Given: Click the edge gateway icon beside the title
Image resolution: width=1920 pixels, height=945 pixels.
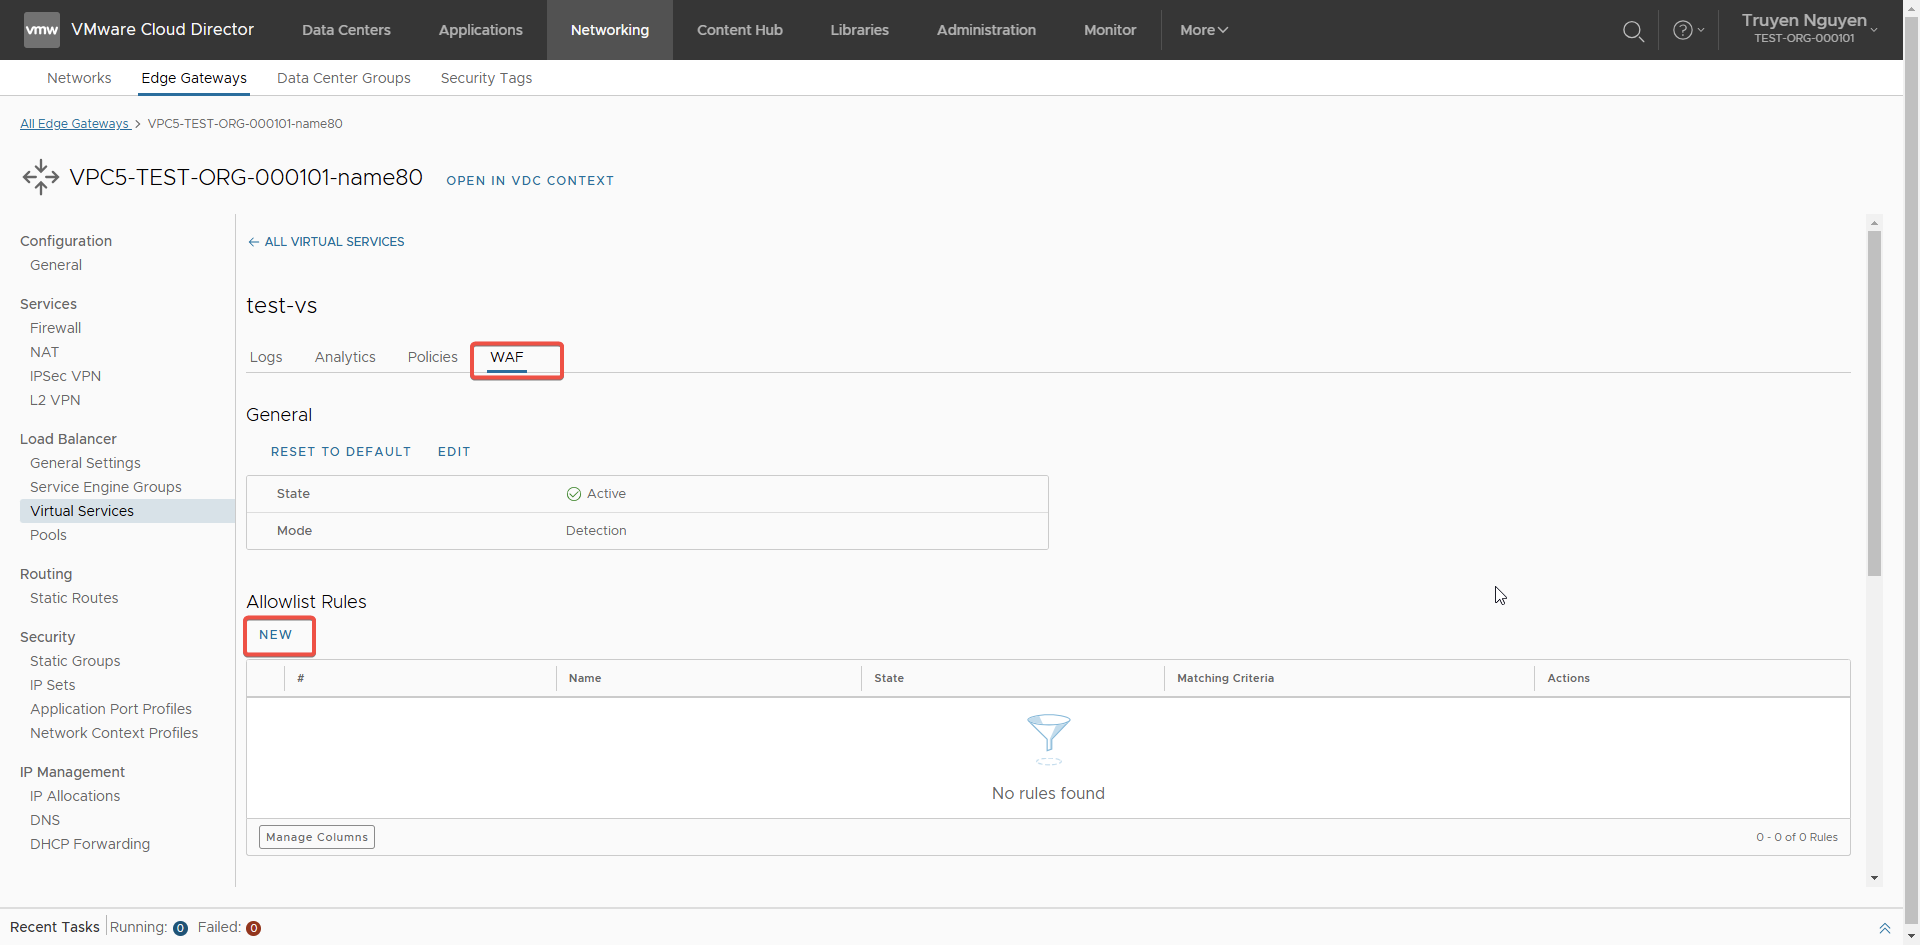Looking at the screenshot, I should 41,178.
